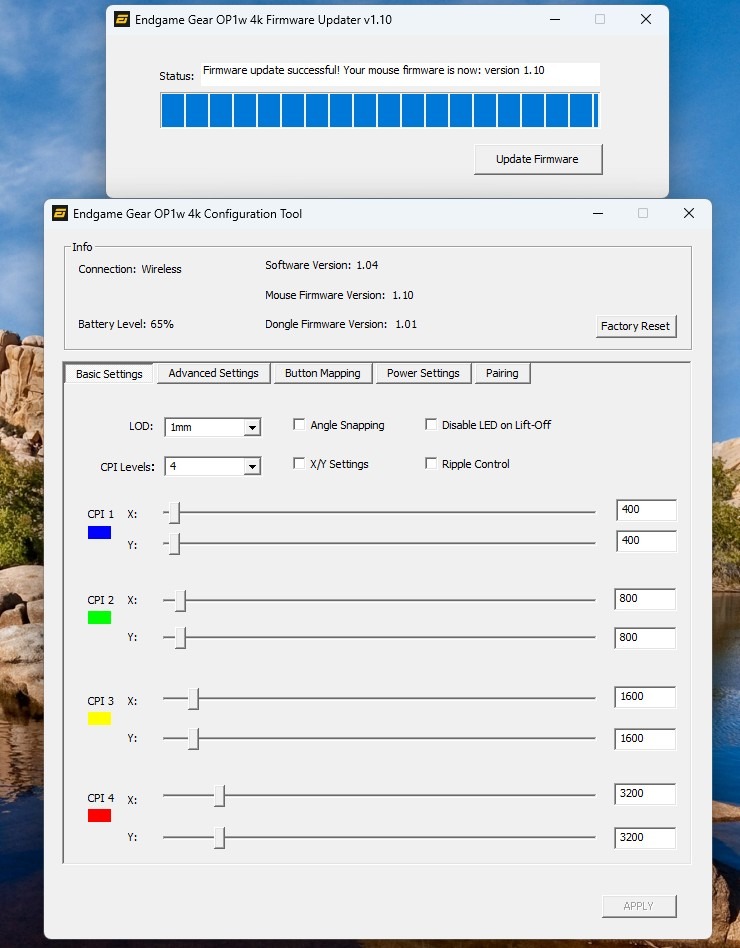Minimize the Configuration Tool window
The height and width of the screenshot is (948, 740).
click(598, 213)
